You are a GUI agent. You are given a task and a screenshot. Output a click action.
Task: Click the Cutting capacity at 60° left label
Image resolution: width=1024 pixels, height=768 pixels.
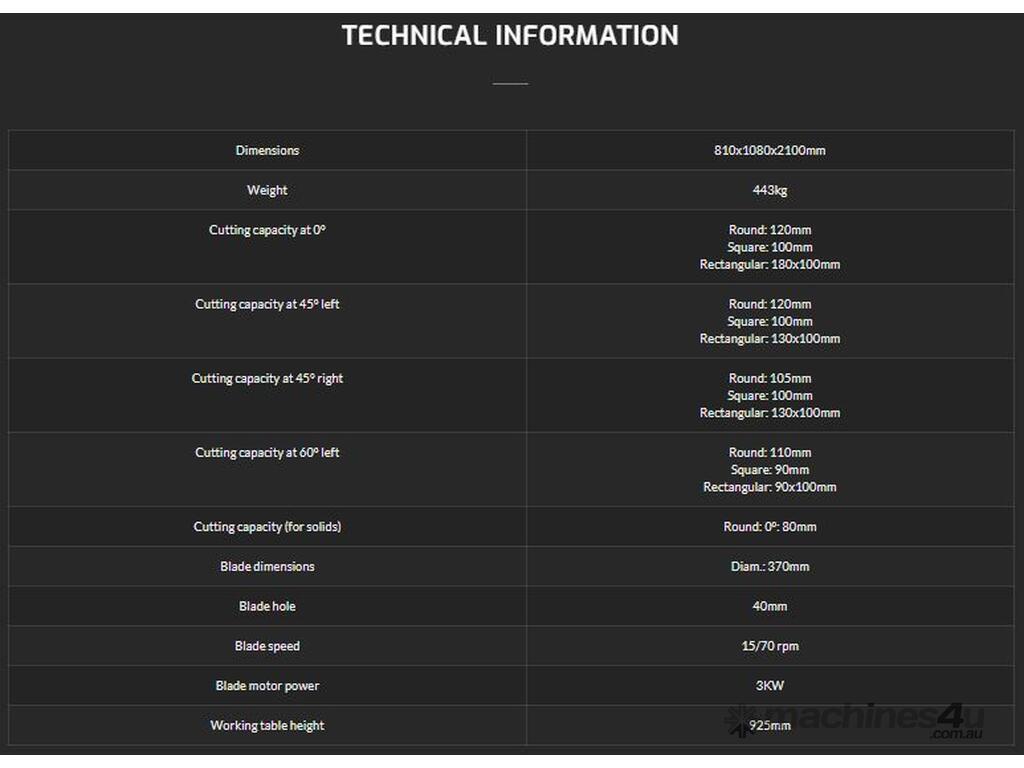click(x=267, y=452)
